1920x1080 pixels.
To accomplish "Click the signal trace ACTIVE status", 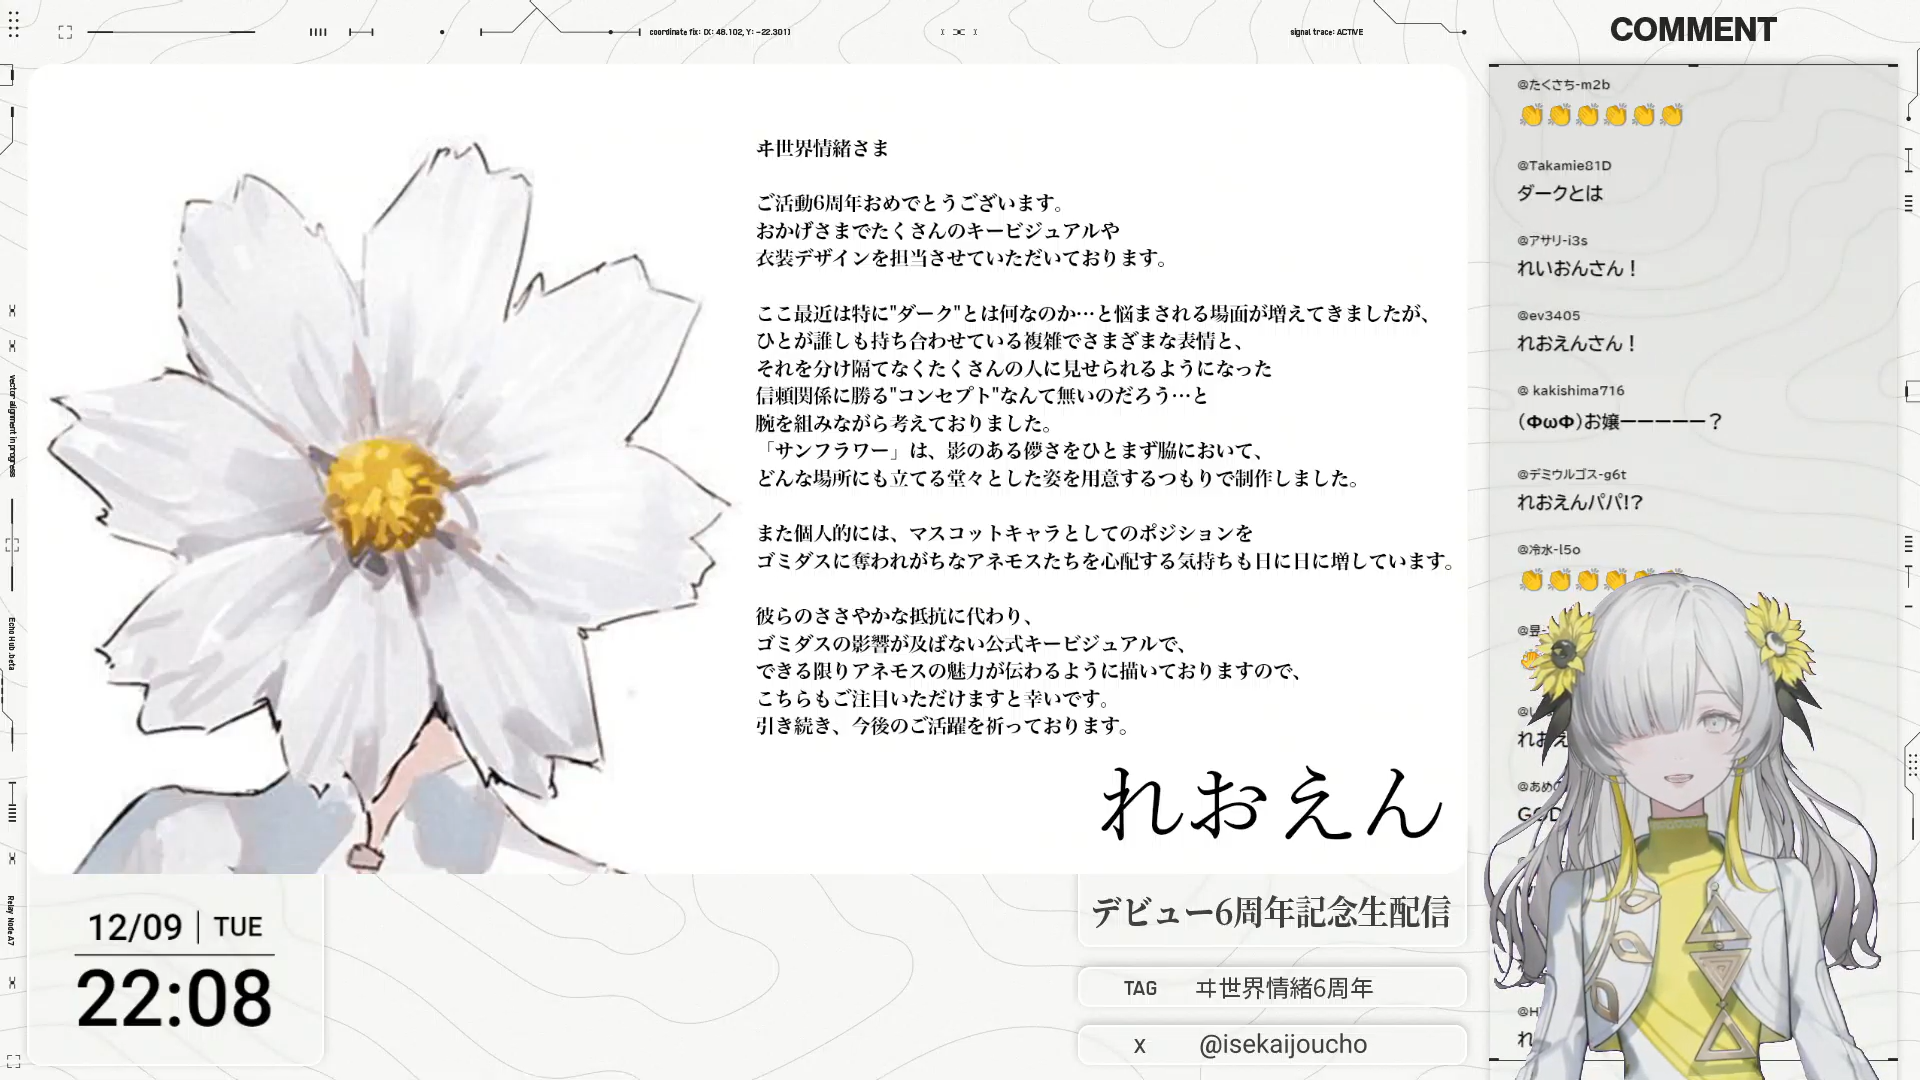I will 1326,32.
